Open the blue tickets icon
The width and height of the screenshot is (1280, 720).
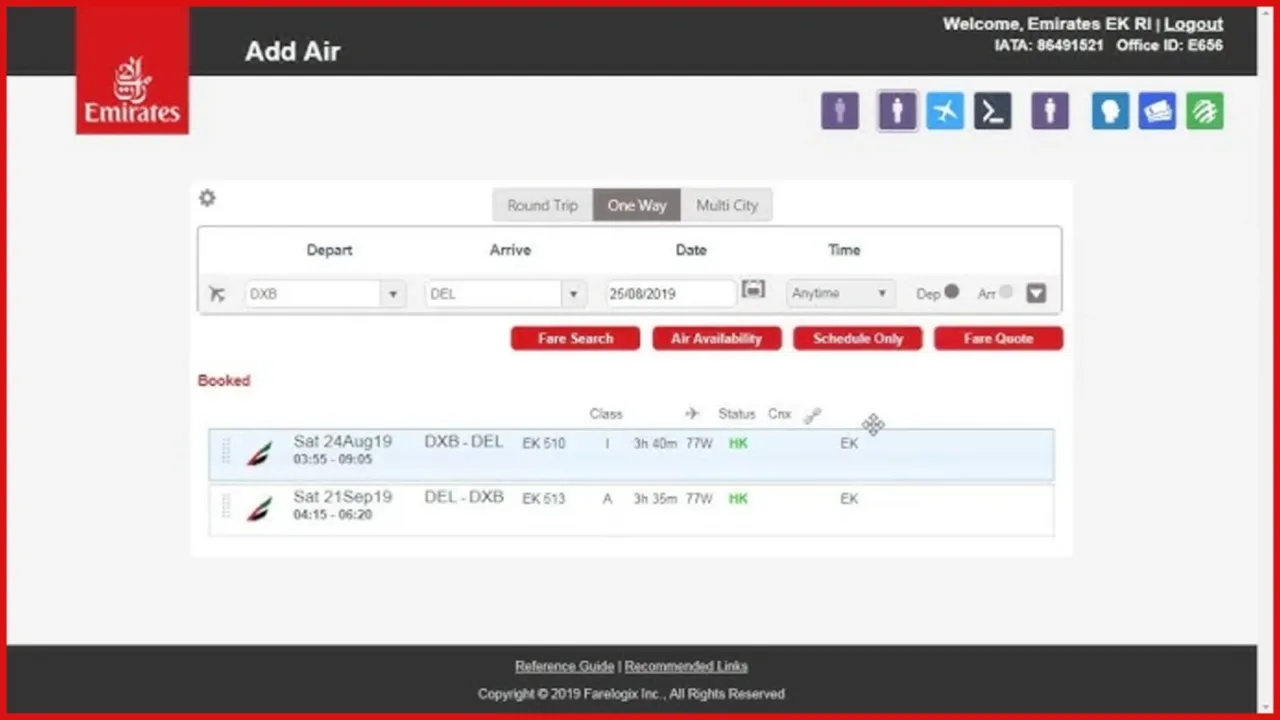tap(1157, 111)
